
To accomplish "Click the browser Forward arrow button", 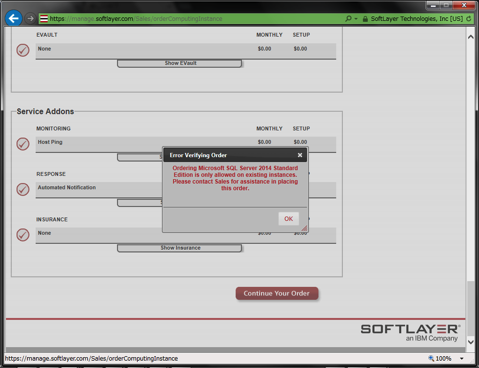I will coord(30,19).
